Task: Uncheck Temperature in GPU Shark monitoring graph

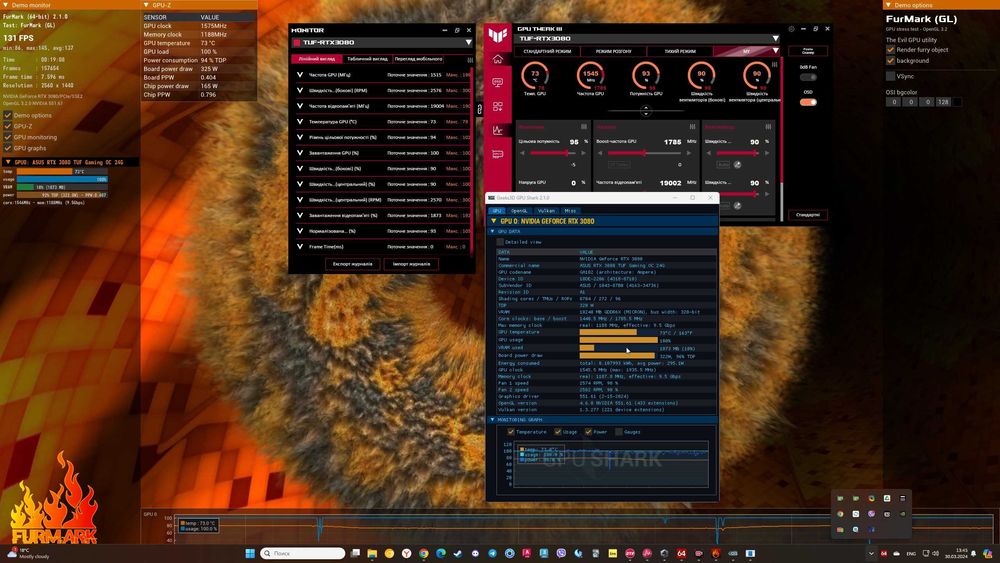Action: (511, 432)
